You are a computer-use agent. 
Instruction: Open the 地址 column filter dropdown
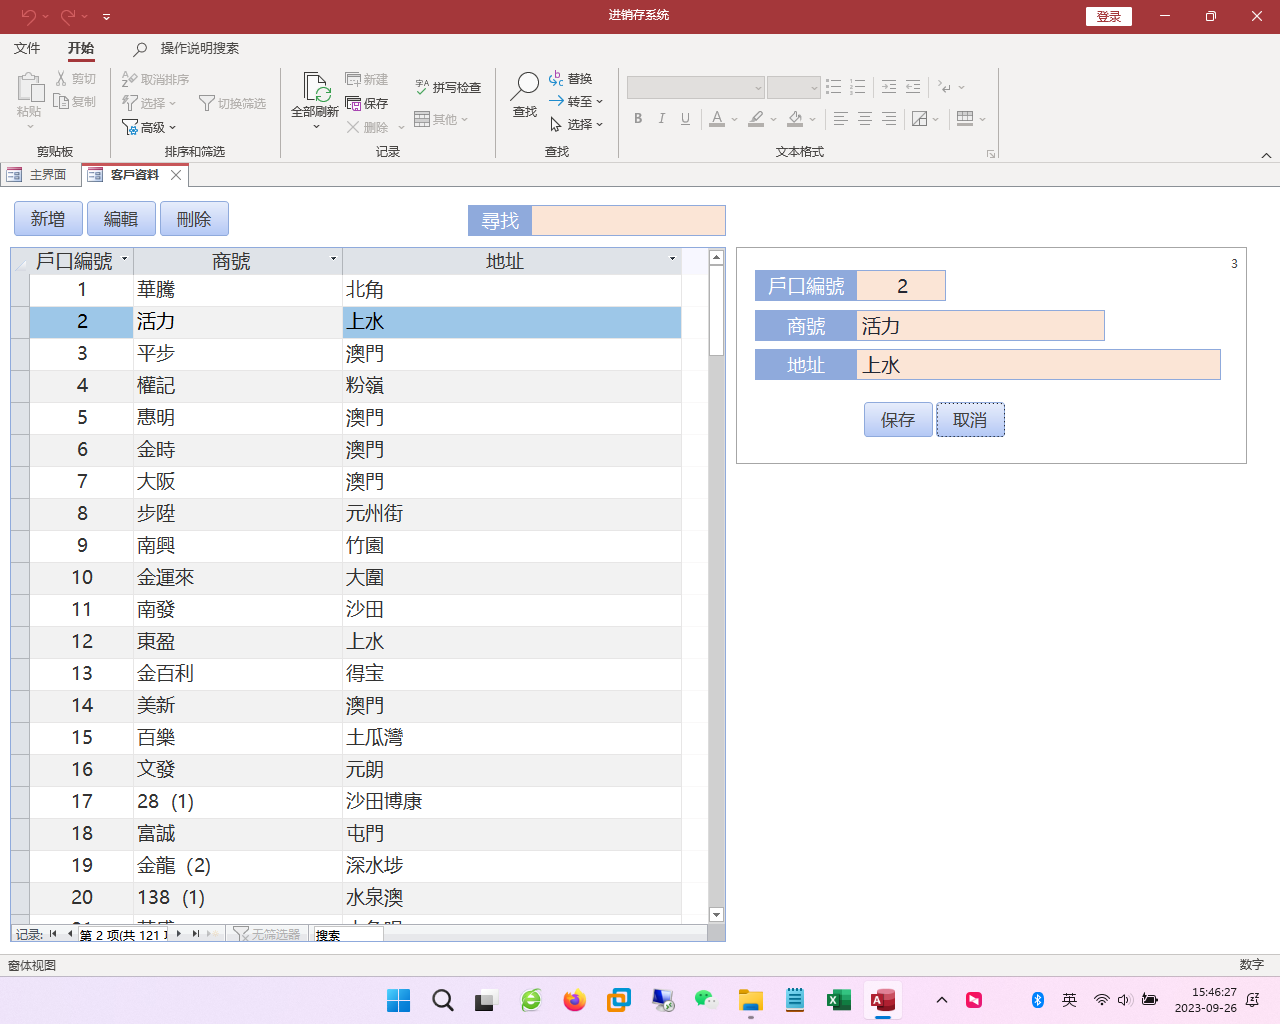pos(672,260)
